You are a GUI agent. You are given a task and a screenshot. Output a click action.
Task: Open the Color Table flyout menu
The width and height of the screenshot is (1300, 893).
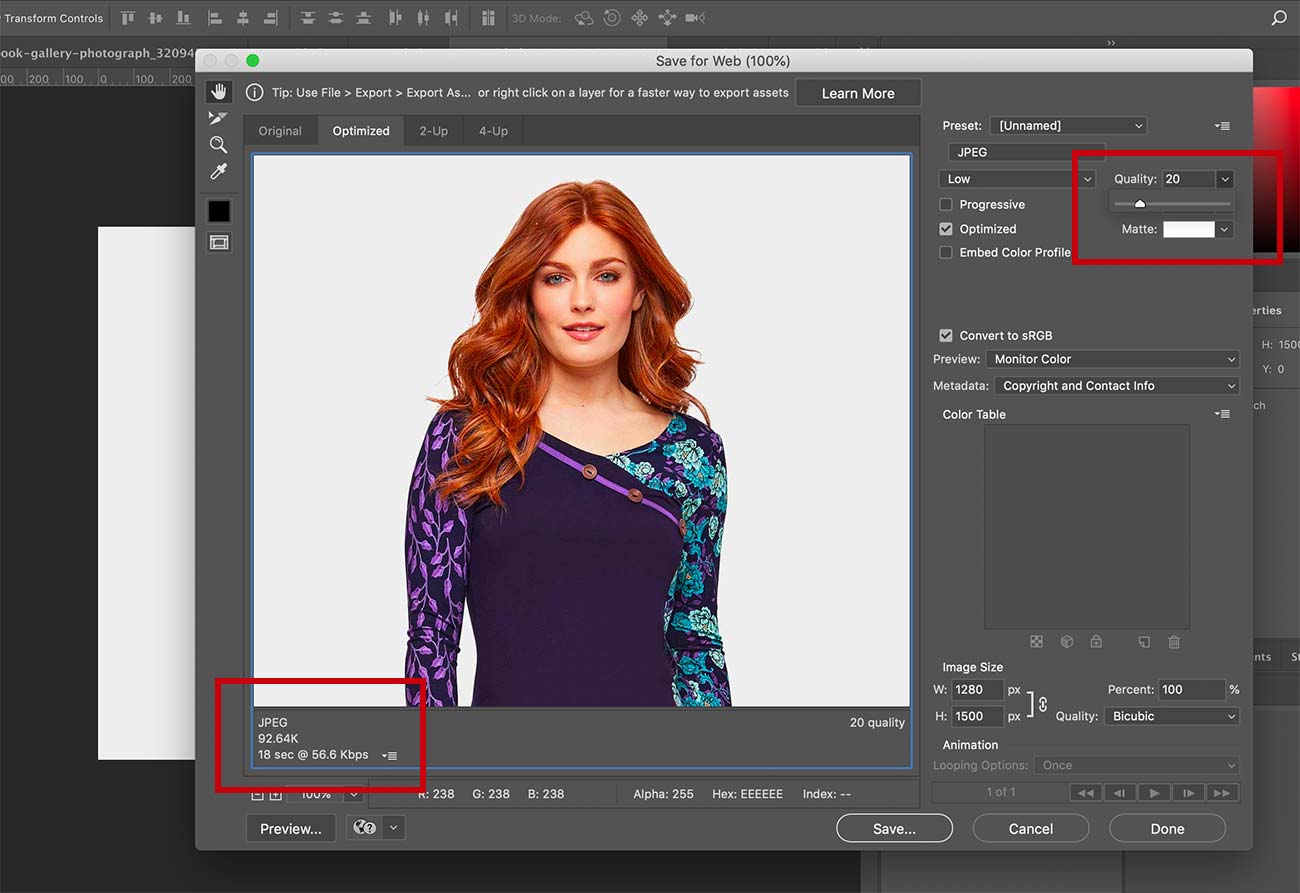[1222, 414]
